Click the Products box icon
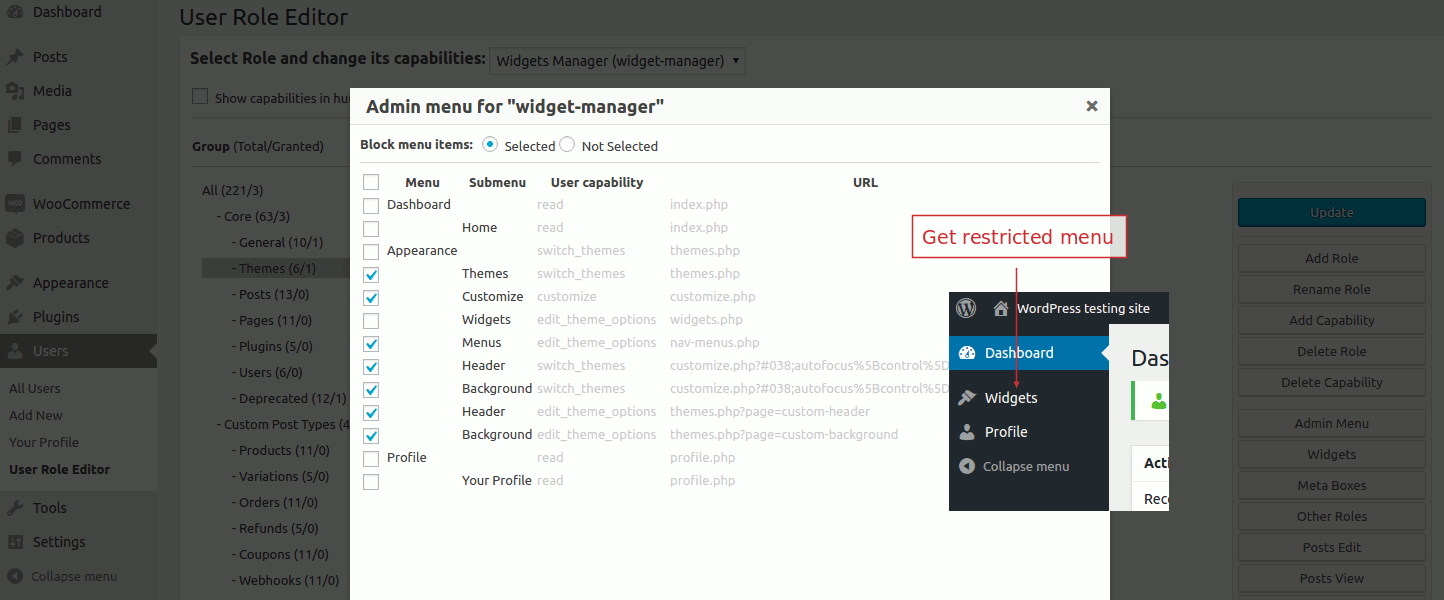1444x600 pixels. click(x=15, y=238)
